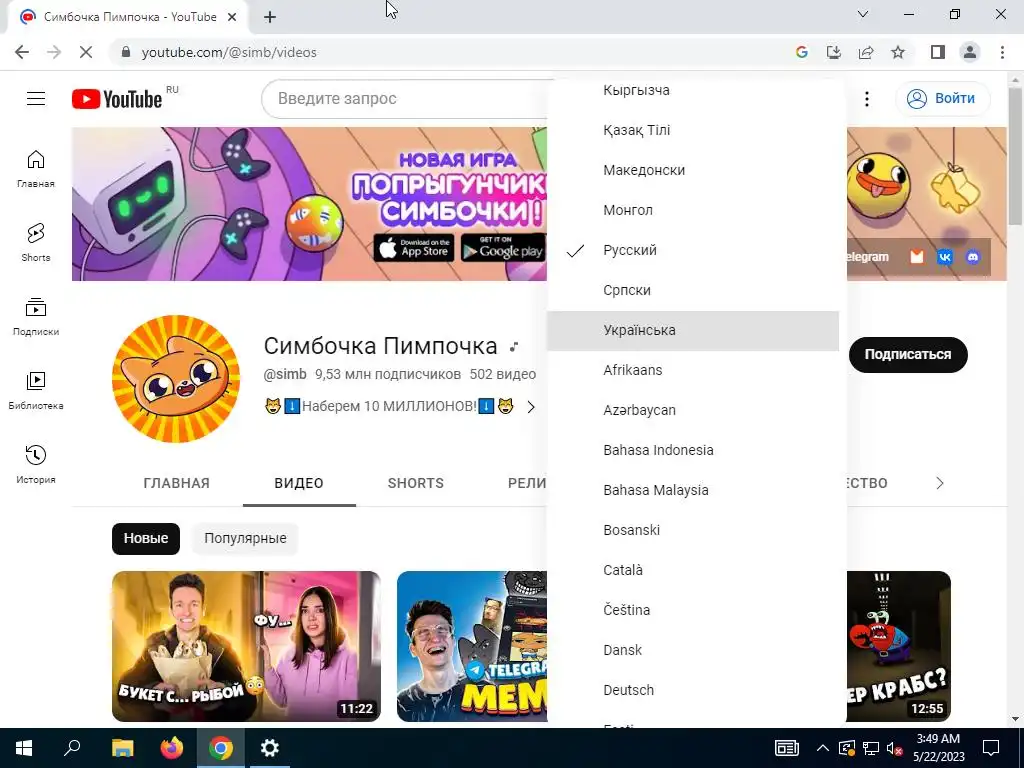Click the channel avatar cat picture
The image size is (1024, 768).
click(x=176, y=379)
